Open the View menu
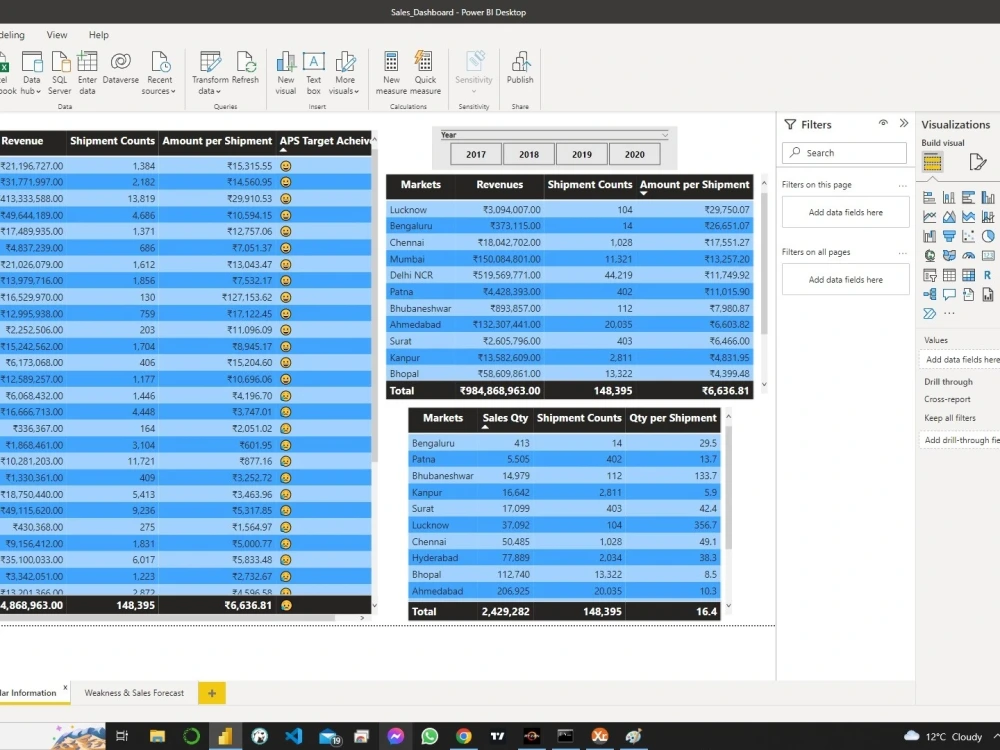1000x750 pixels. (56, 35)
